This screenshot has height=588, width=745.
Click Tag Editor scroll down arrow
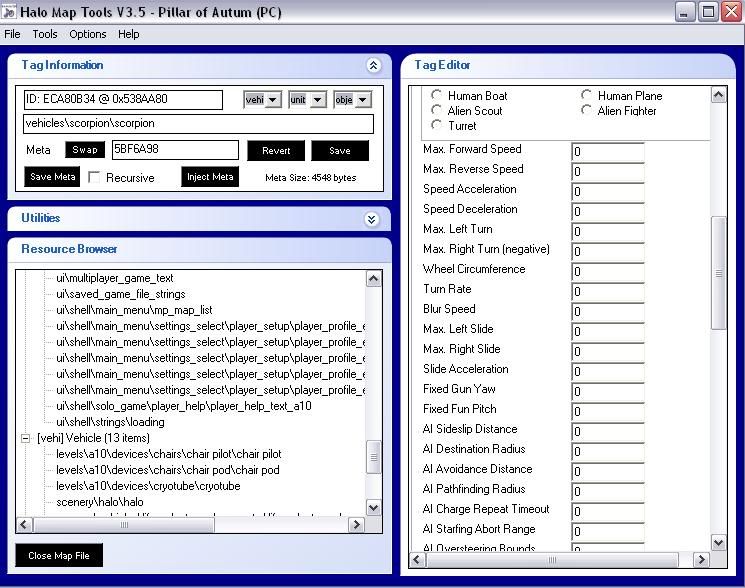click(718, 542)
